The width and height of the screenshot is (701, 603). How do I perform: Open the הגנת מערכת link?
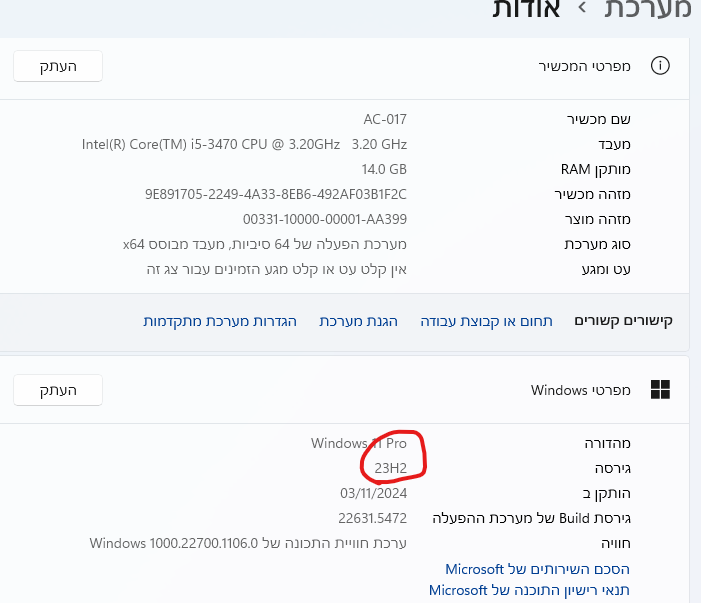click(x=359, y=321)
